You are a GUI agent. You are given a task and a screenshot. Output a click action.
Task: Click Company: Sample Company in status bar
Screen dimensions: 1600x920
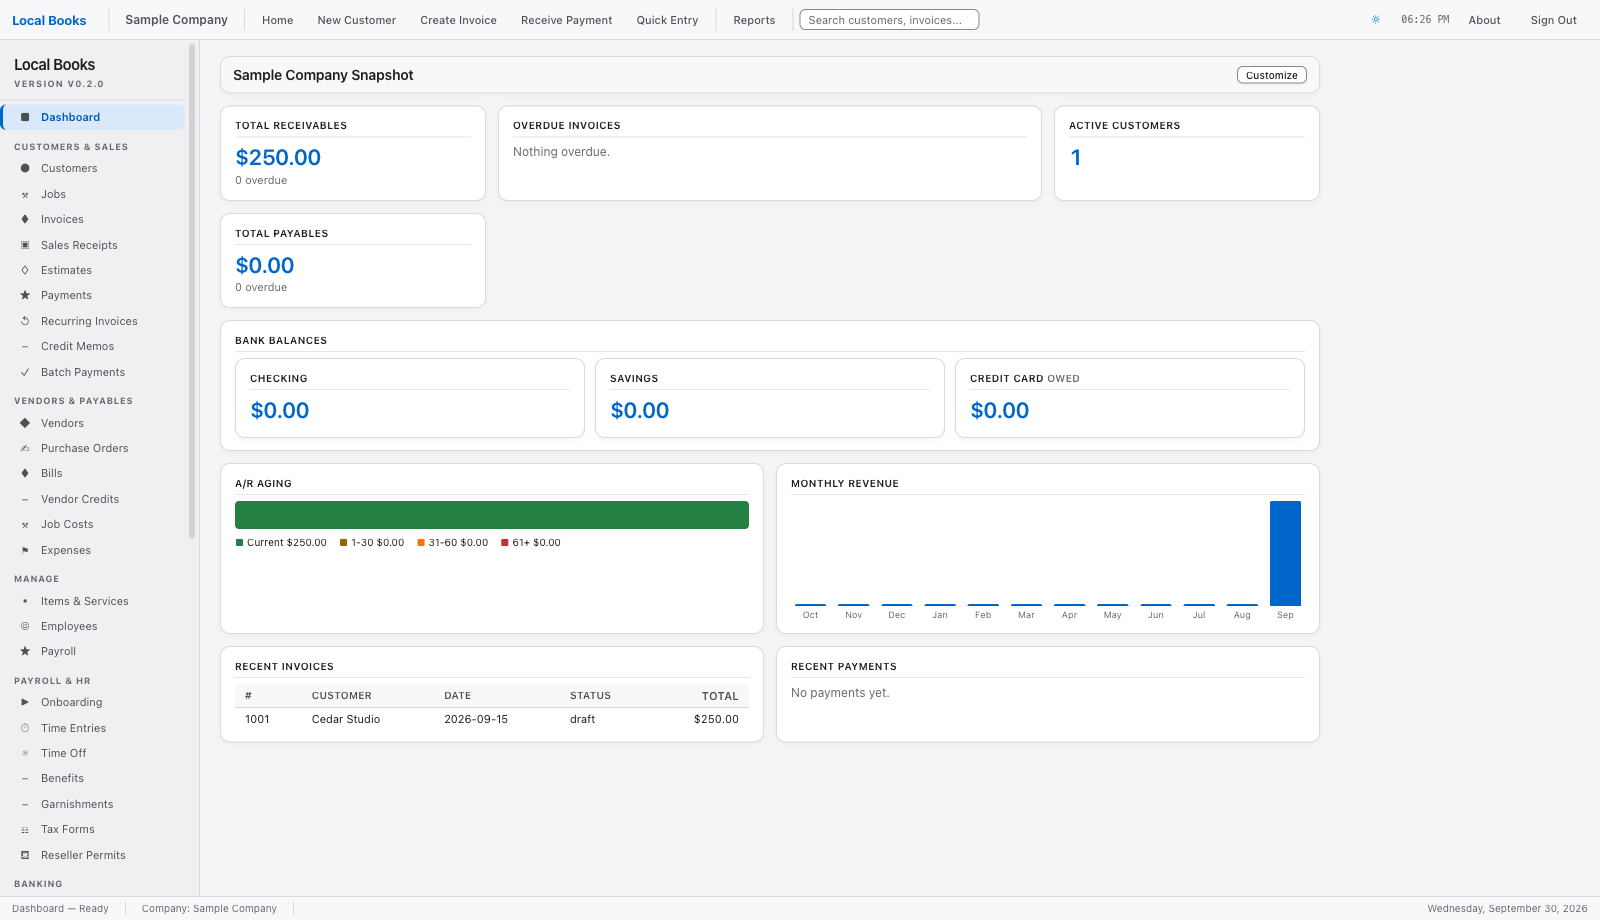coord(209,909)
